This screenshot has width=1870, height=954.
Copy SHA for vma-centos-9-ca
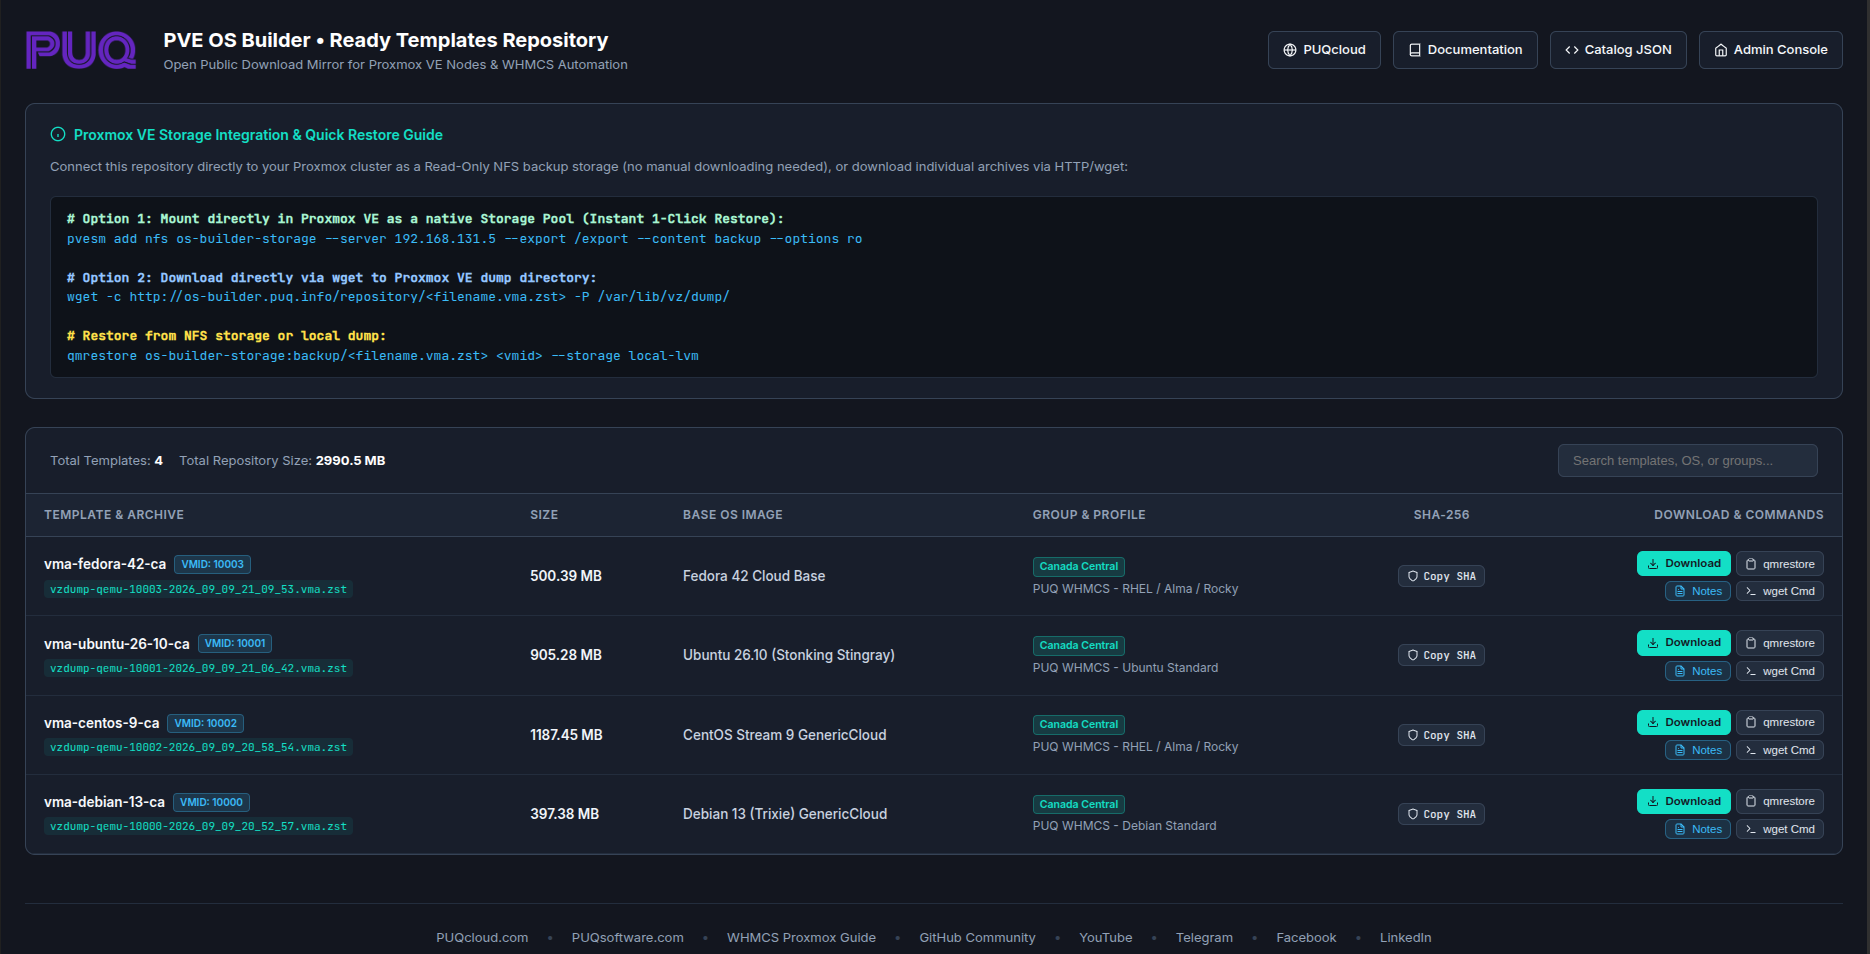click(1441, 735)
